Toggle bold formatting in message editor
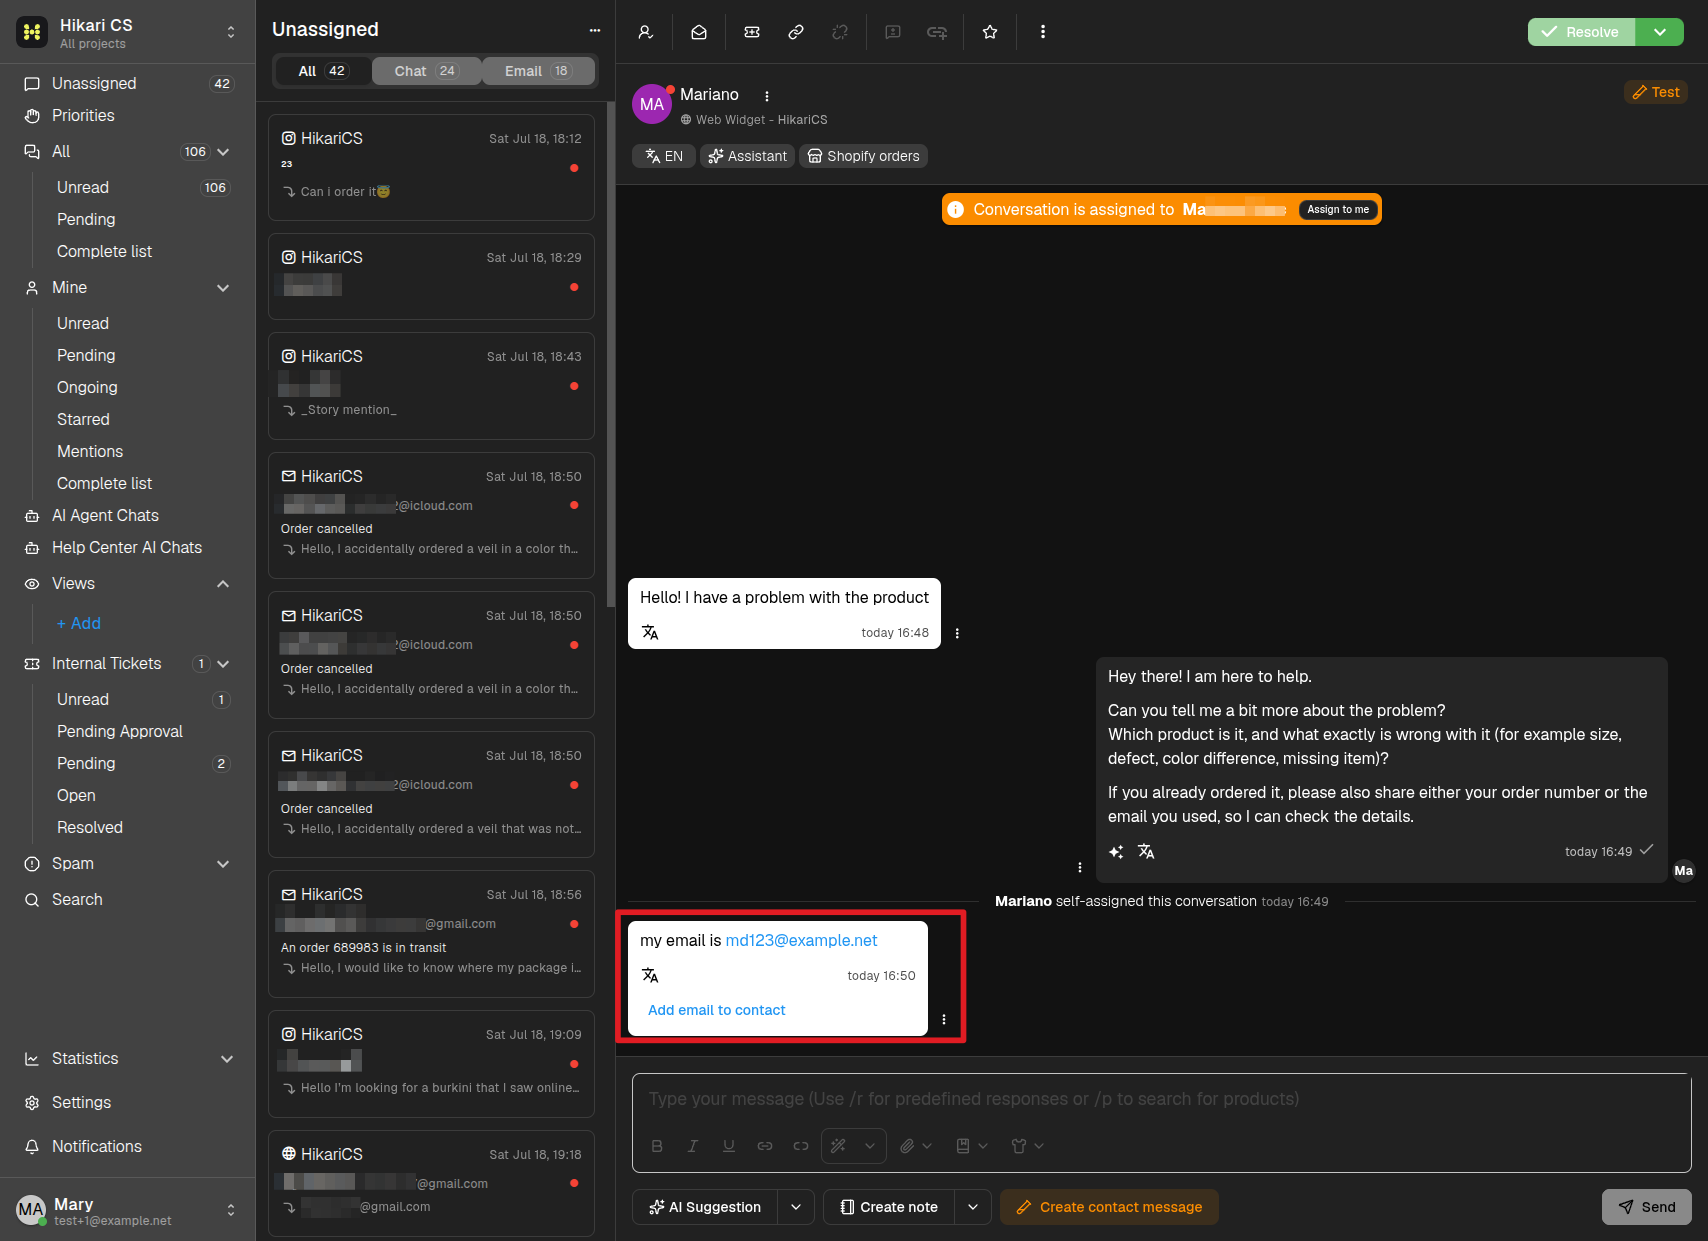Screen dimensions: 1708x1241 tap(657, 1146)
